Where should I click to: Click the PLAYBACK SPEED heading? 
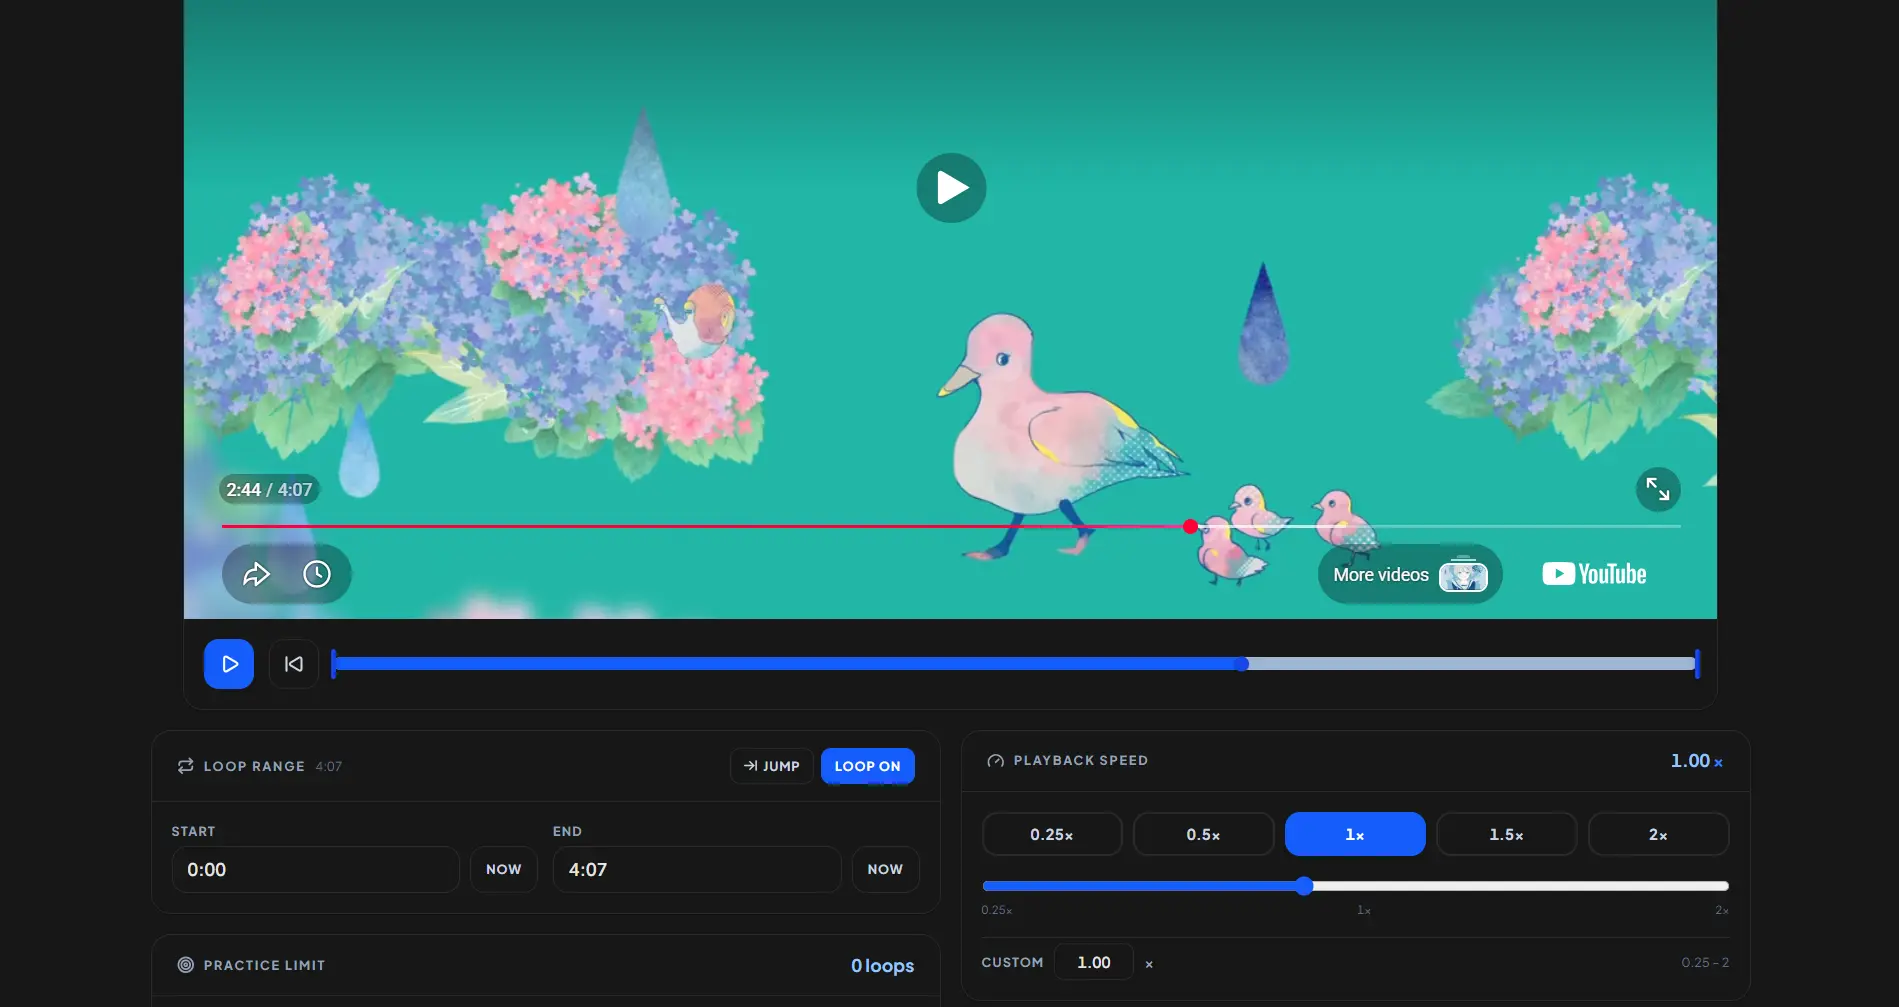[1081, 761]
